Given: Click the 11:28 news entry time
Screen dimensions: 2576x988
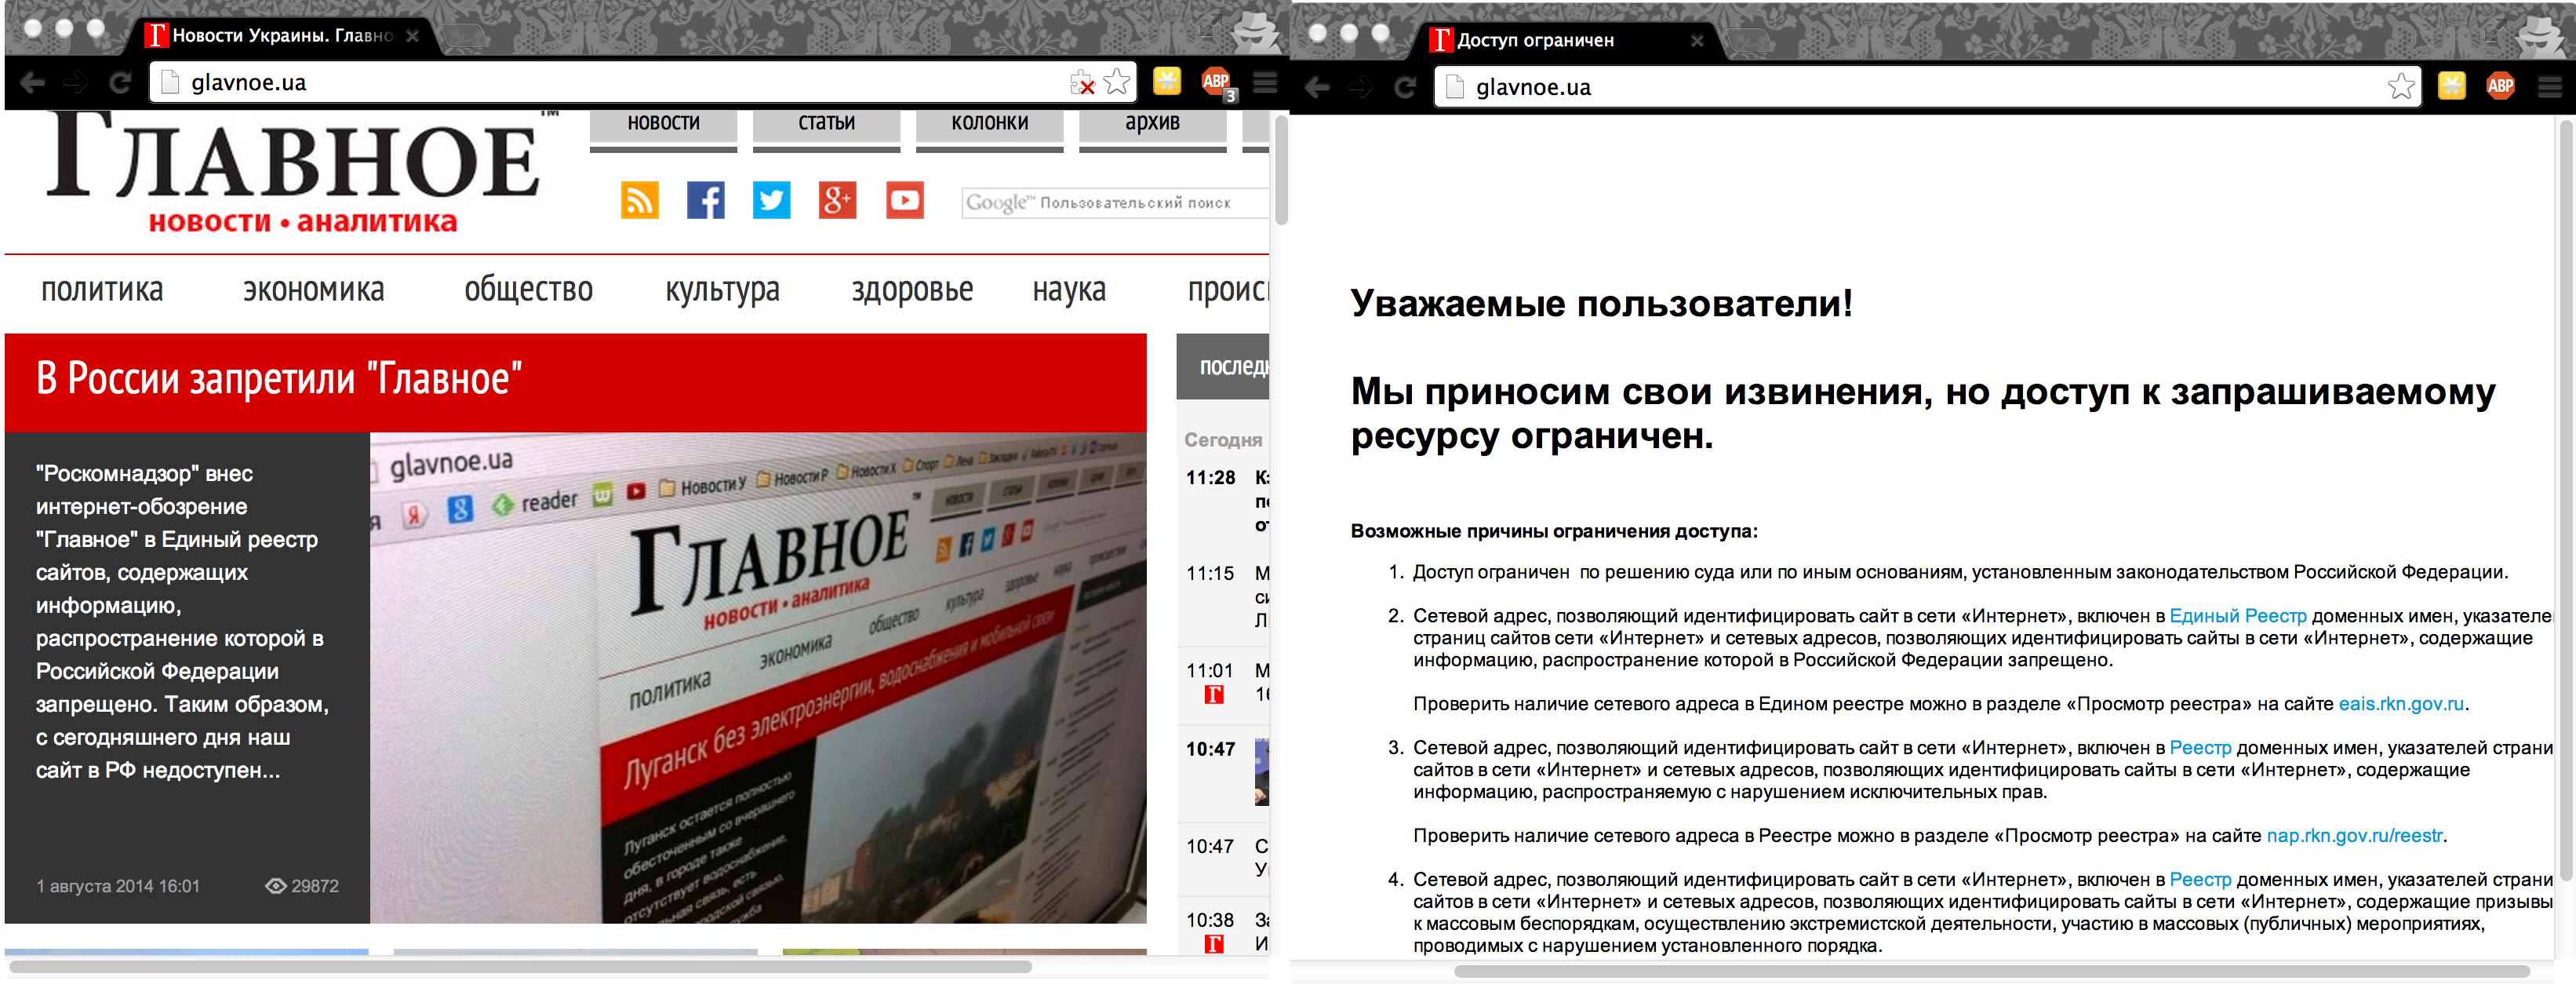Looking at the screenshot, I should coord(1210,479).
